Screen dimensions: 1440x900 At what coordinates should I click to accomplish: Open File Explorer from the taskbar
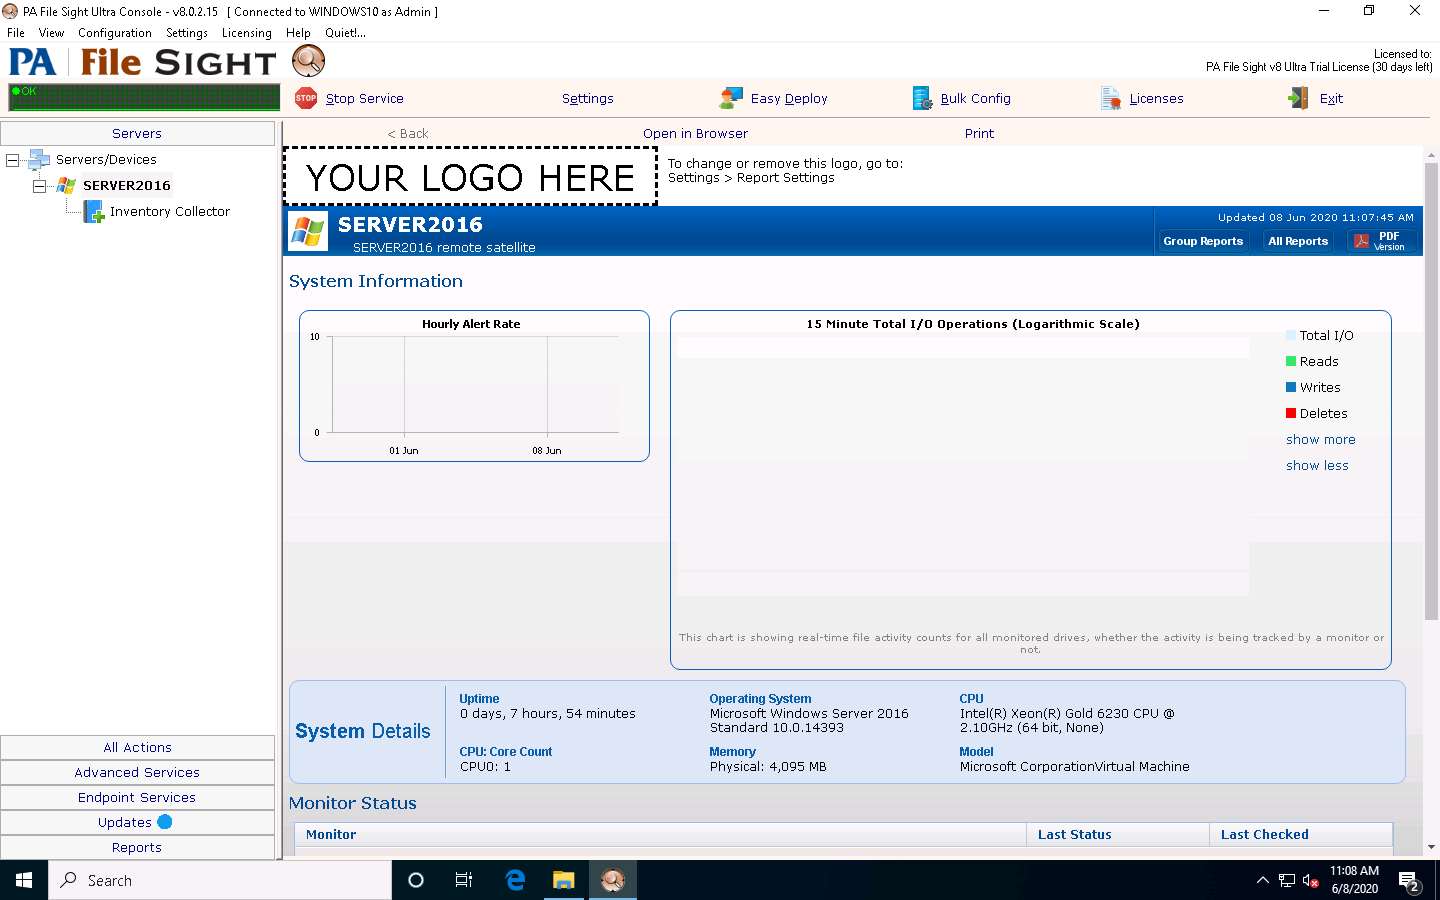click(564, 880)
